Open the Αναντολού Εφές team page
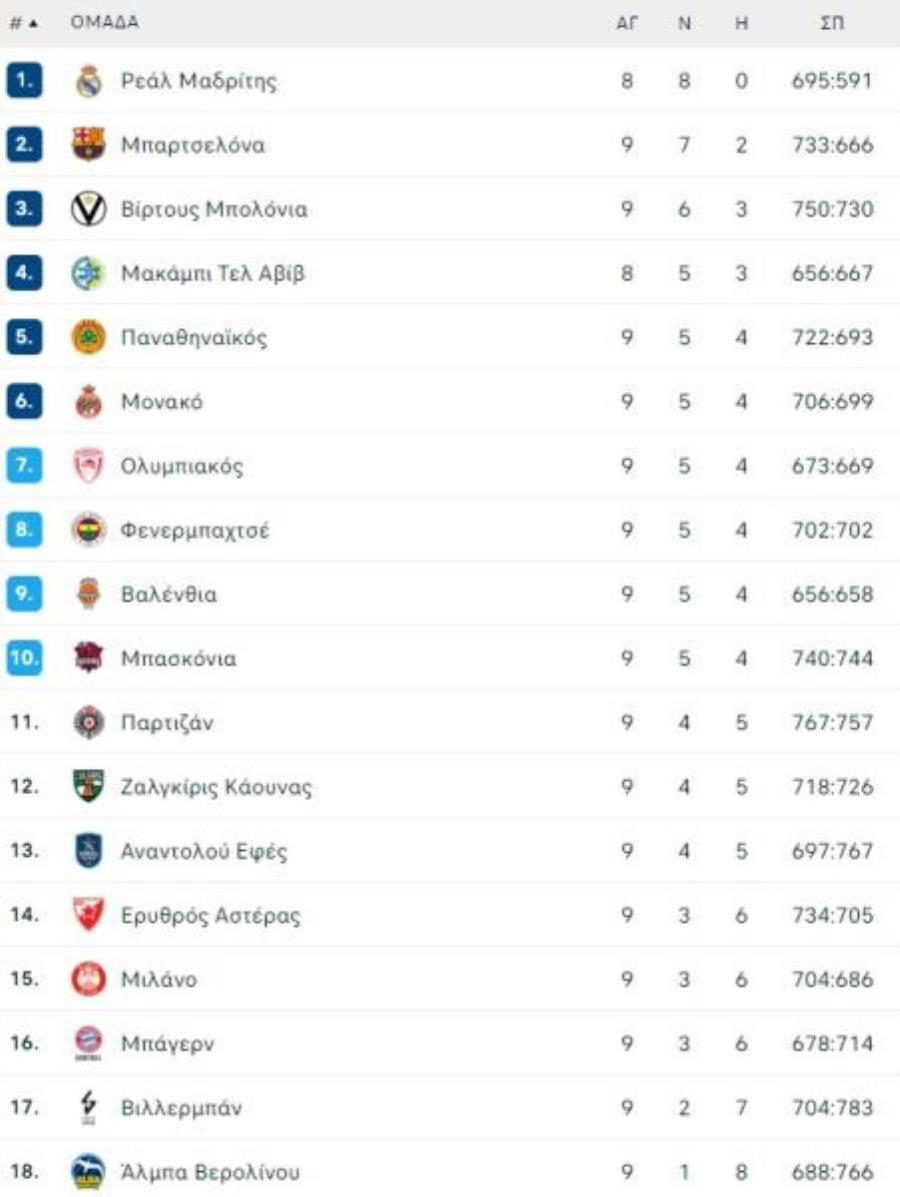900x1197 pixels. (x=204, y=850)
